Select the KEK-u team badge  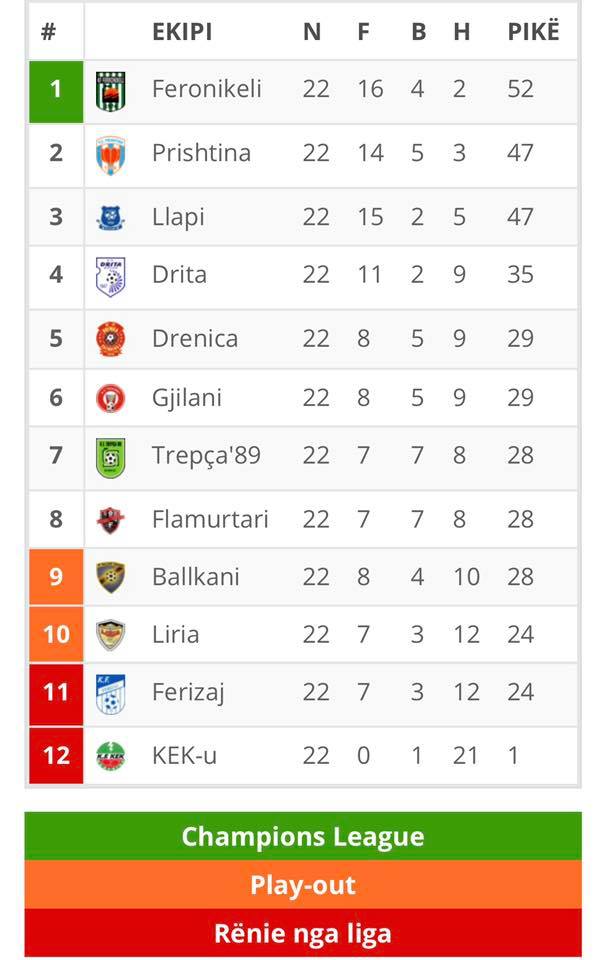pos(111,756)
